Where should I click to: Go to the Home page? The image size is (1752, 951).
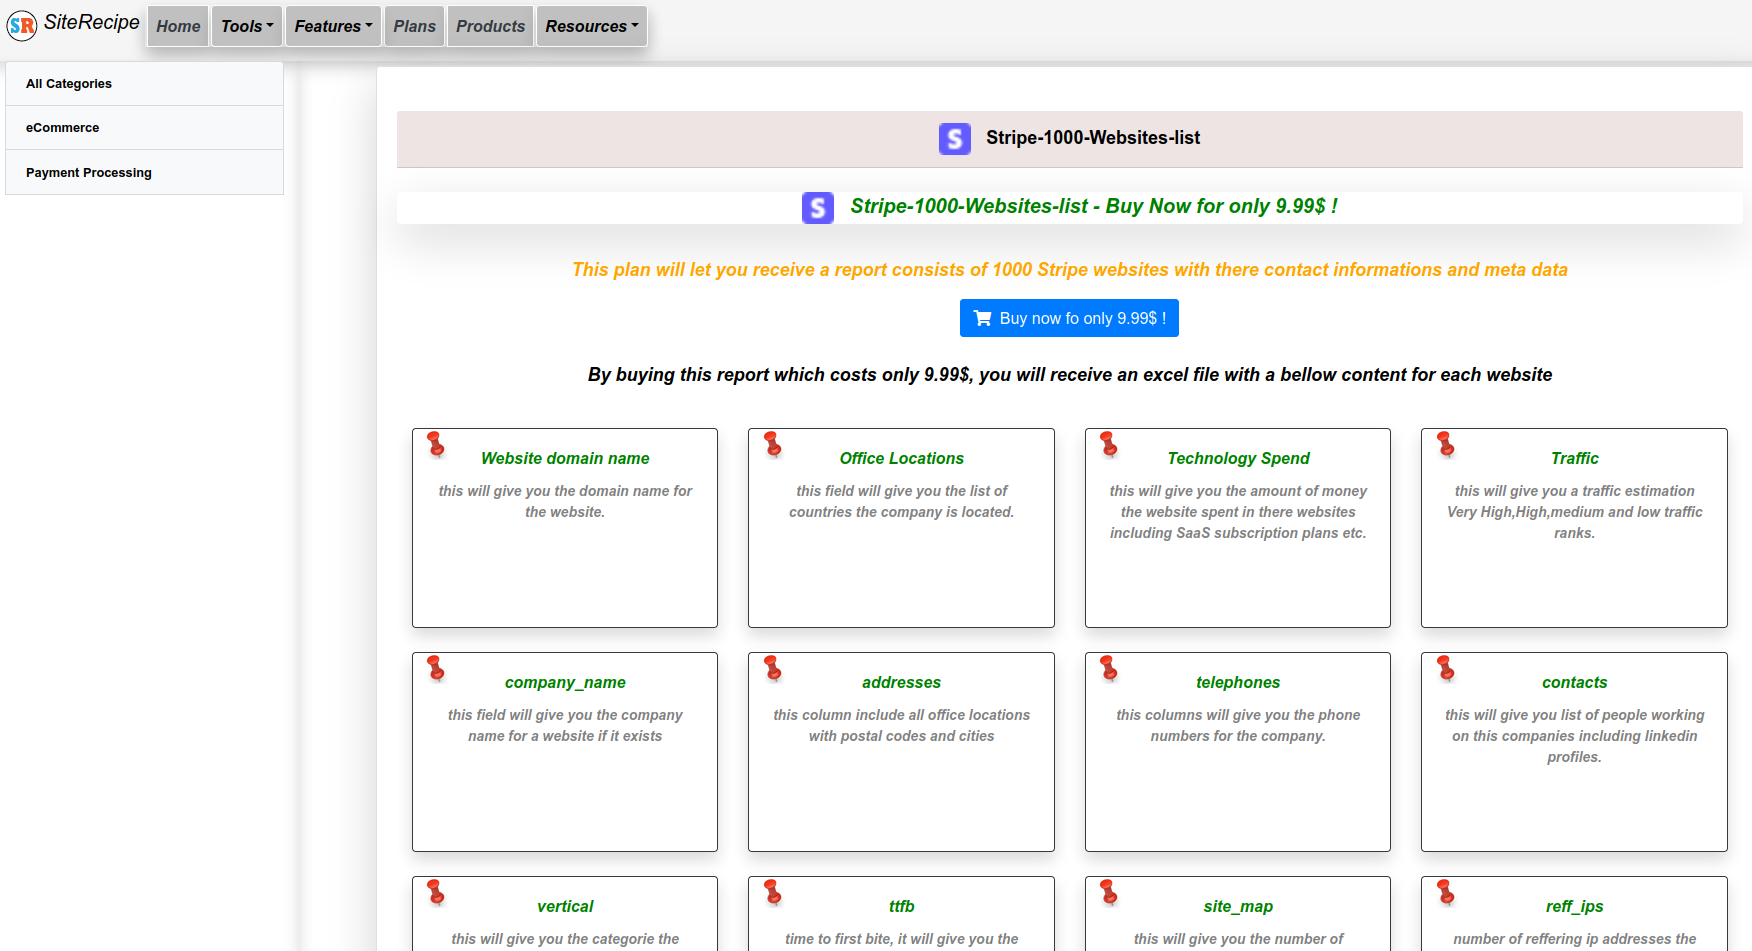(178, 26)
